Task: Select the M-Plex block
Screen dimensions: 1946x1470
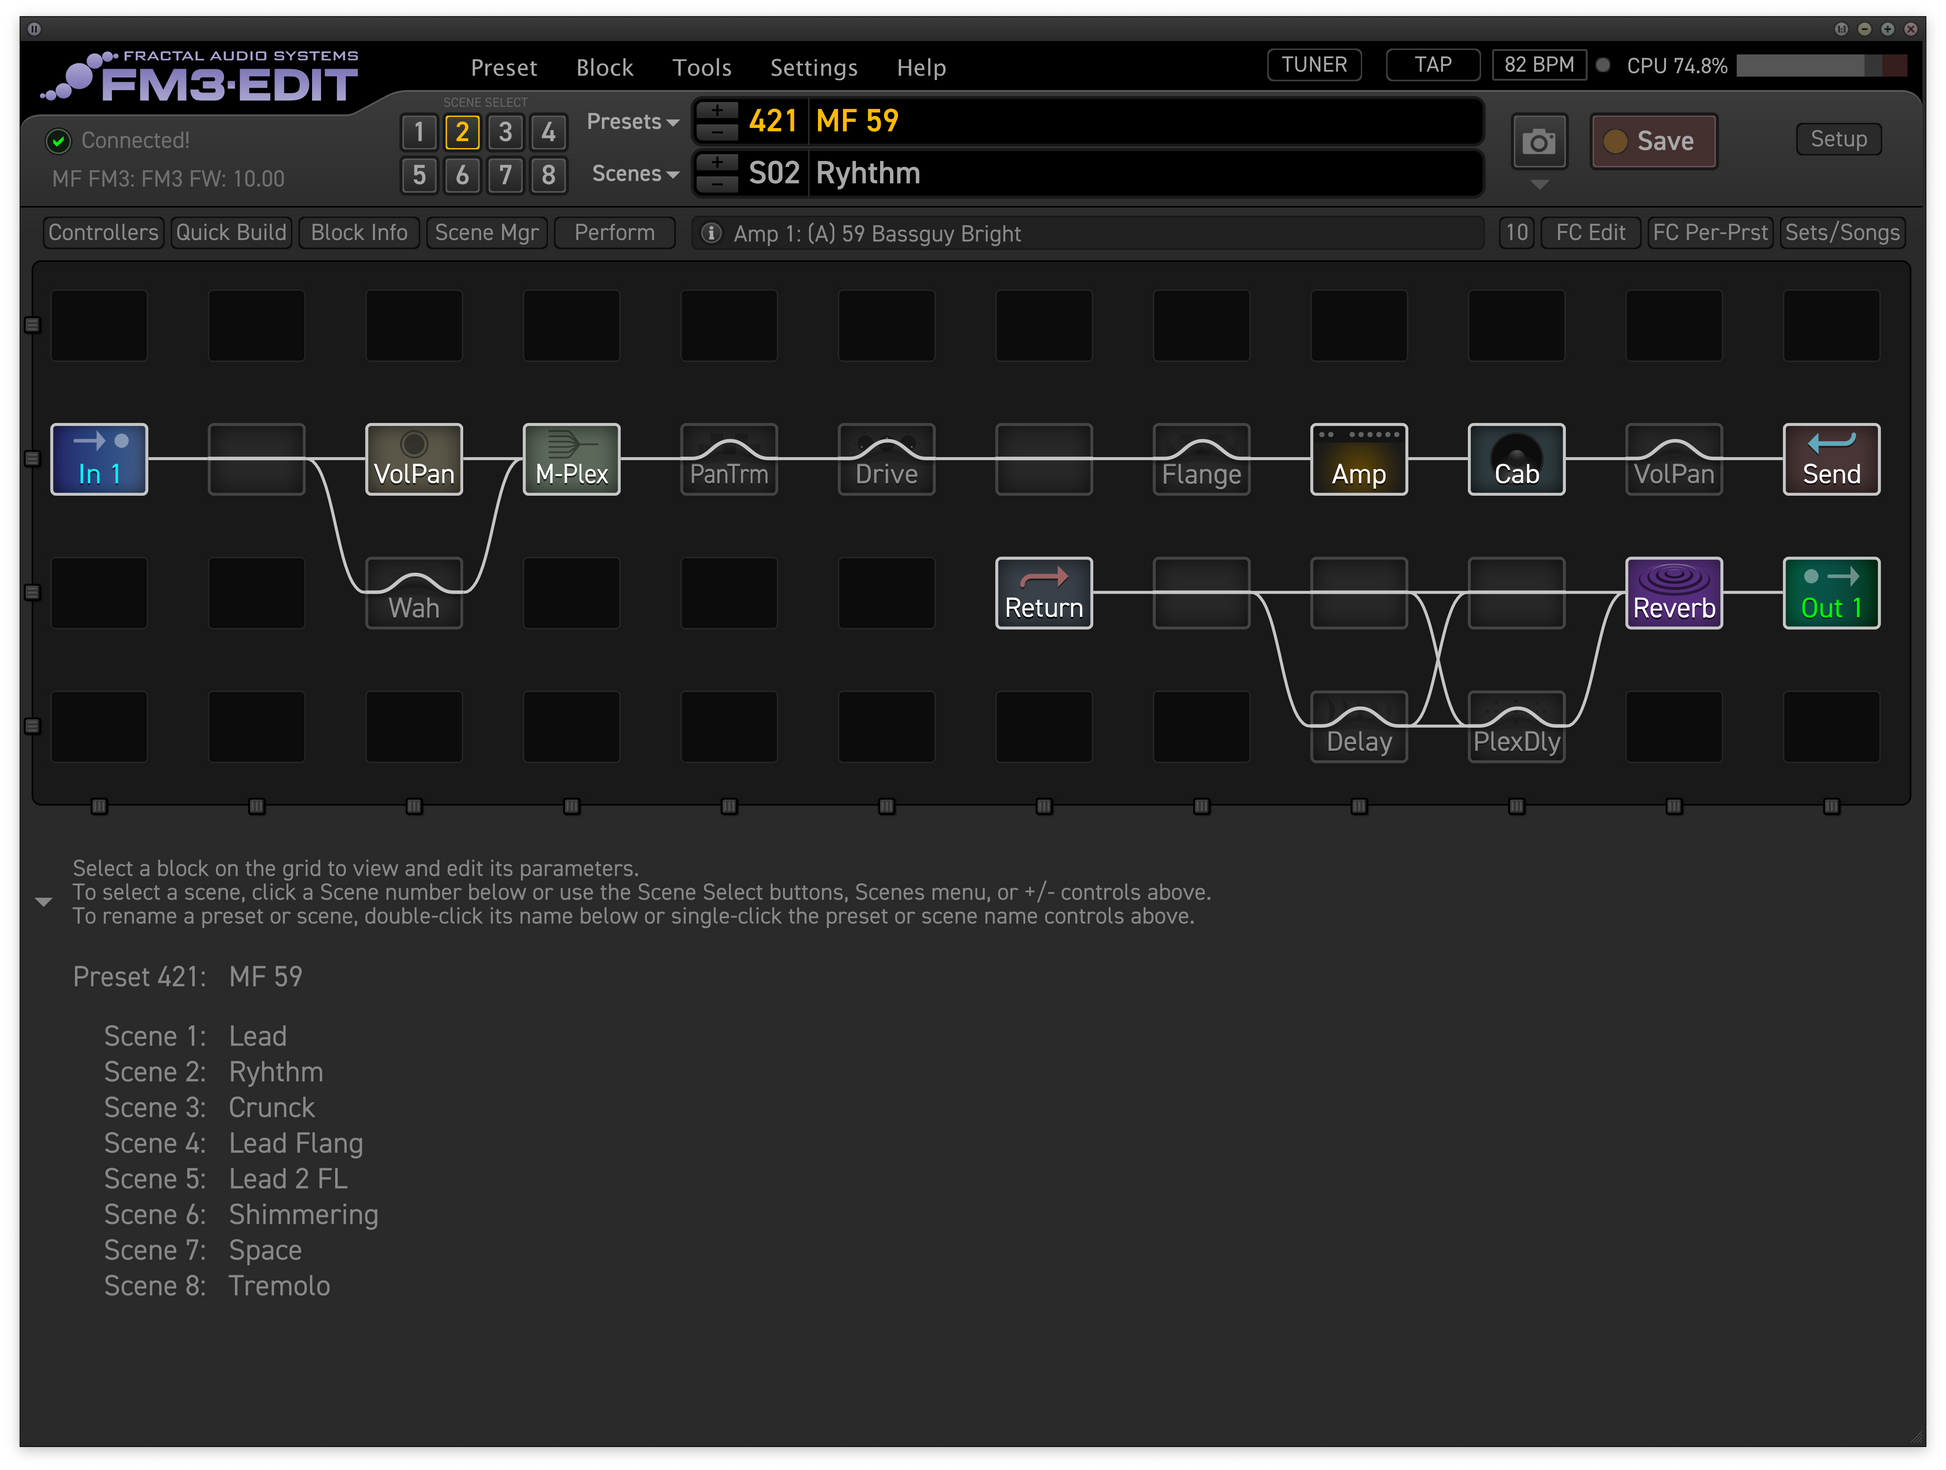Action: (571, 459)
